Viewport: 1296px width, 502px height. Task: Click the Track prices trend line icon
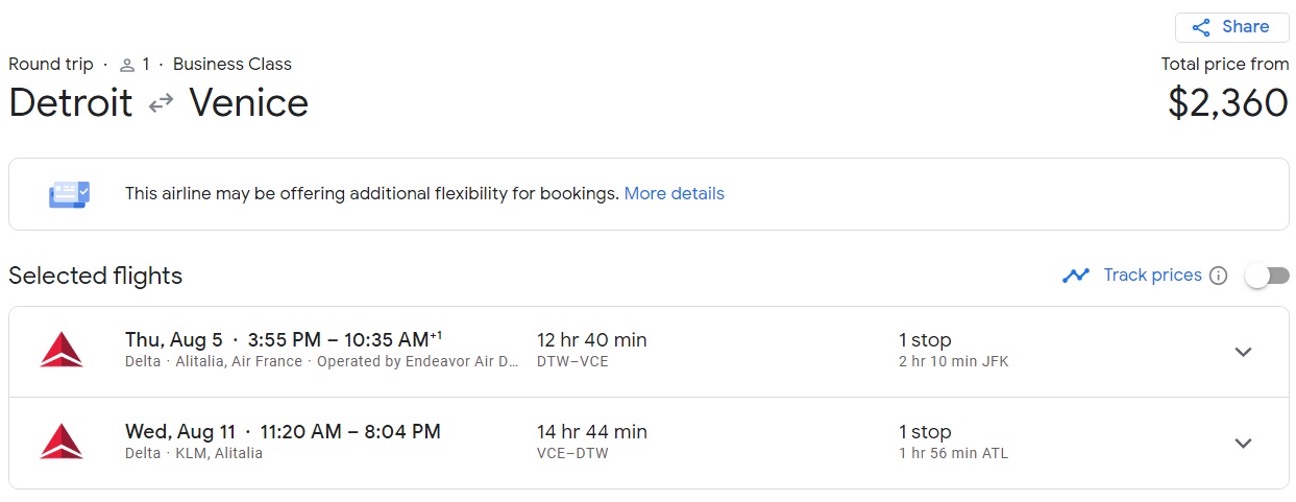[1076, 276]
